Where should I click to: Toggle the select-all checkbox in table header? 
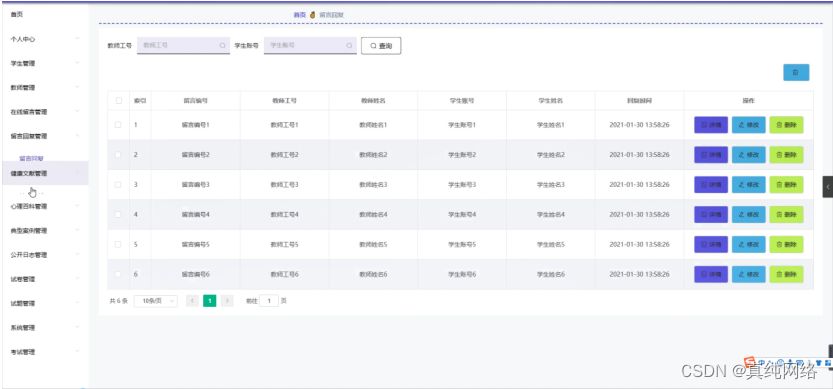pyautogui.click(x=118, y=100)
